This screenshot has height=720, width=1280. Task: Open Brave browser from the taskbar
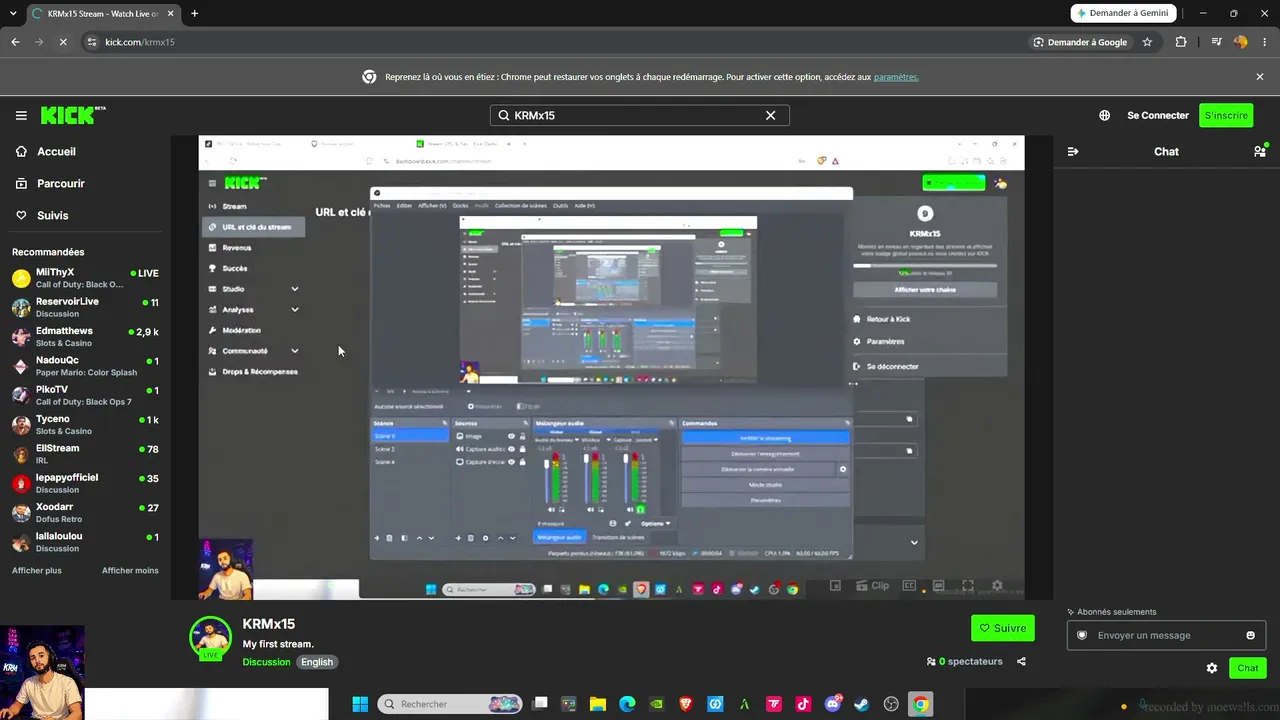[x=686, y=704]
